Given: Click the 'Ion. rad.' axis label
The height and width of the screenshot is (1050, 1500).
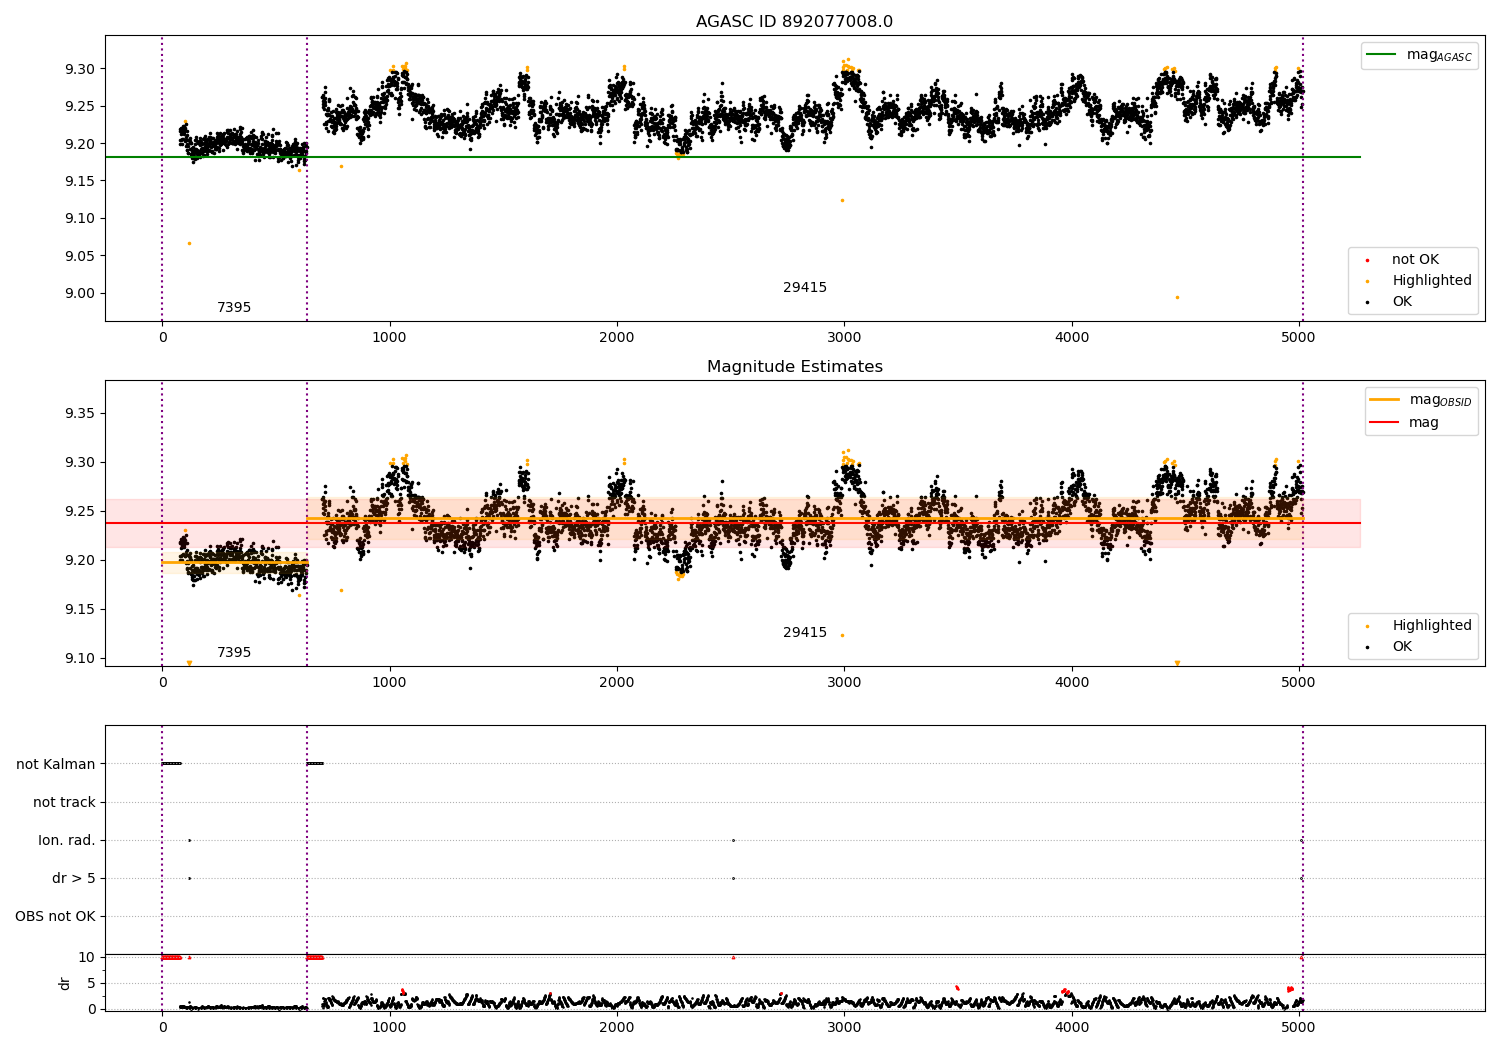Looking at the screenshot, I should click(x=67, y=840).
